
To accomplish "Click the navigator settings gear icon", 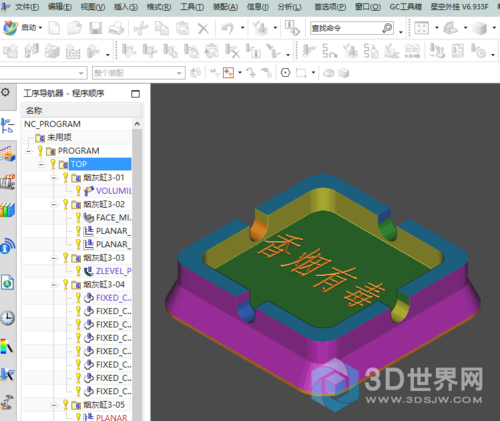I will point(5,92).
